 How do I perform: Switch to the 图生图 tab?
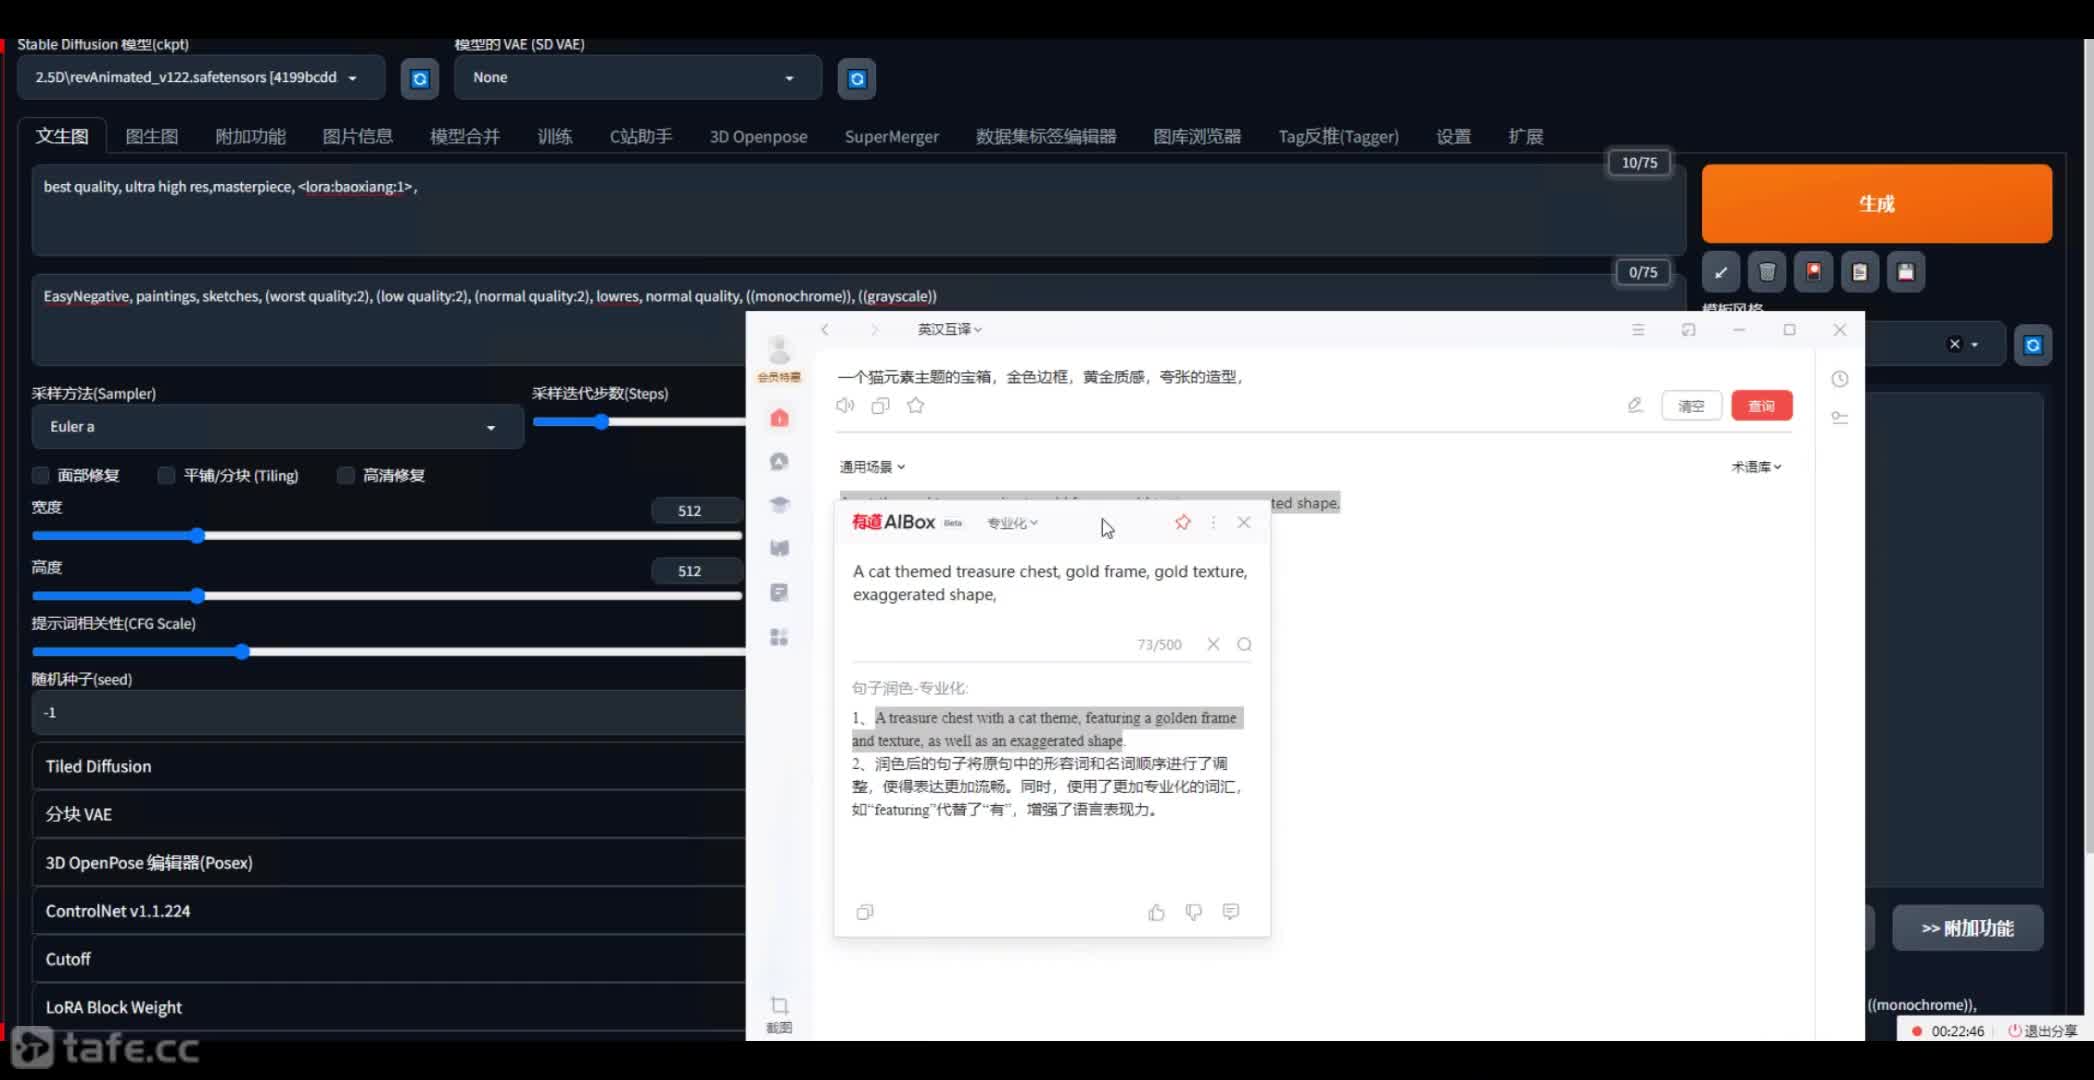tap(152, 136)
